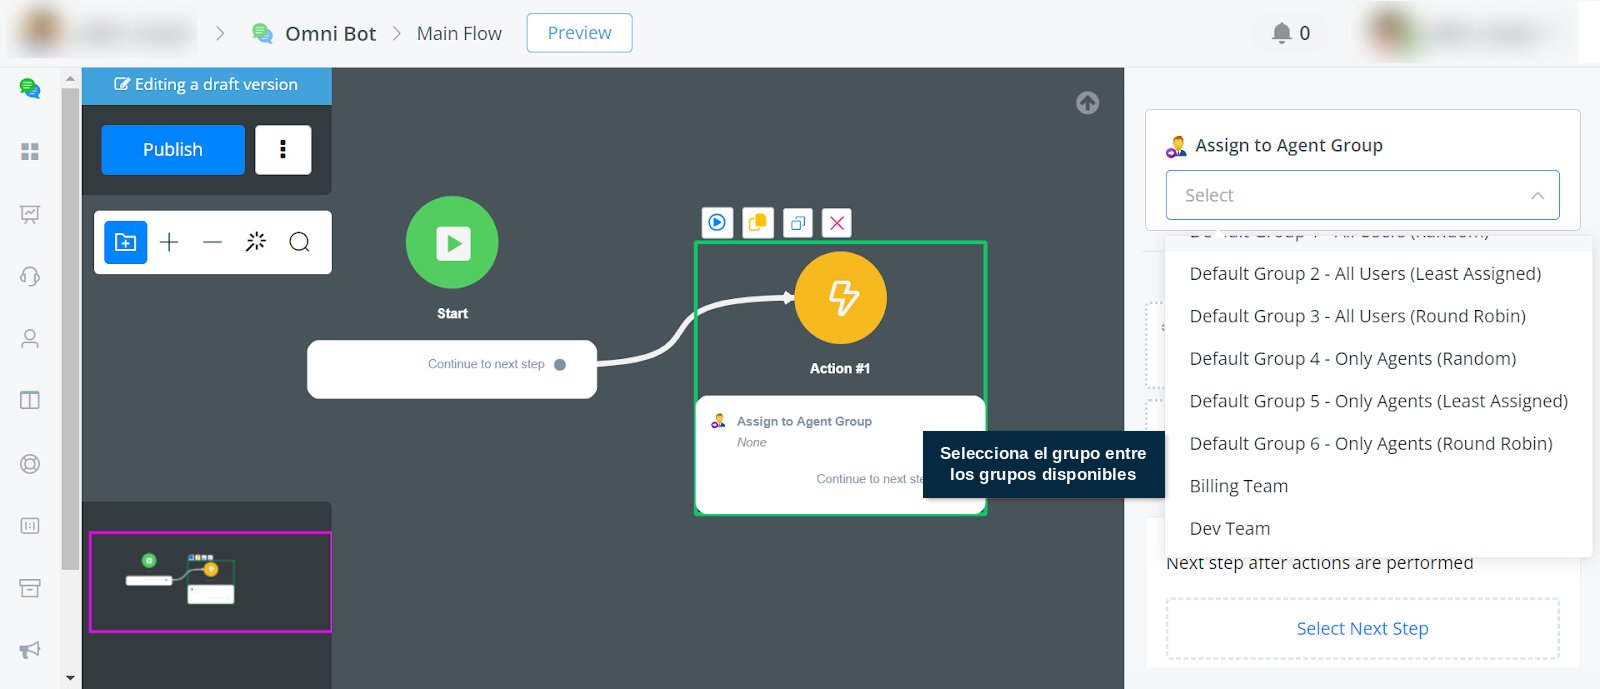Open the dashboard grid icon in sidebar
Screen dimensions: 1600x689
pyautogui.click(x=30, y=151)
